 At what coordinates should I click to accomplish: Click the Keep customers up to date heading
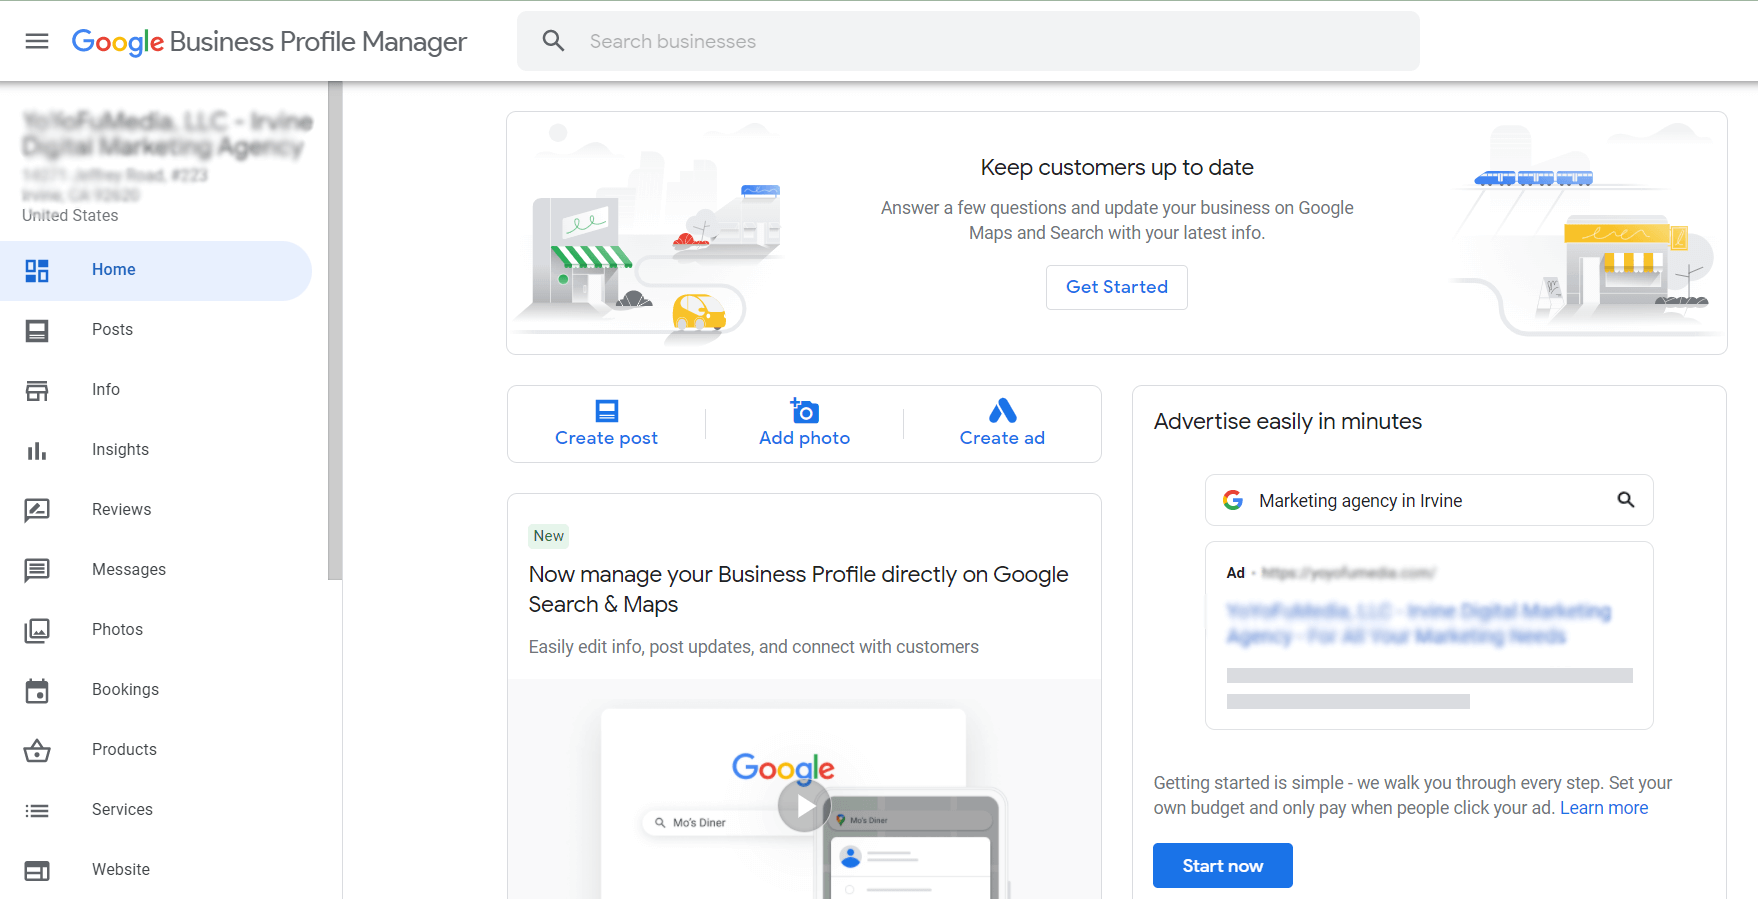point(1117,167)
